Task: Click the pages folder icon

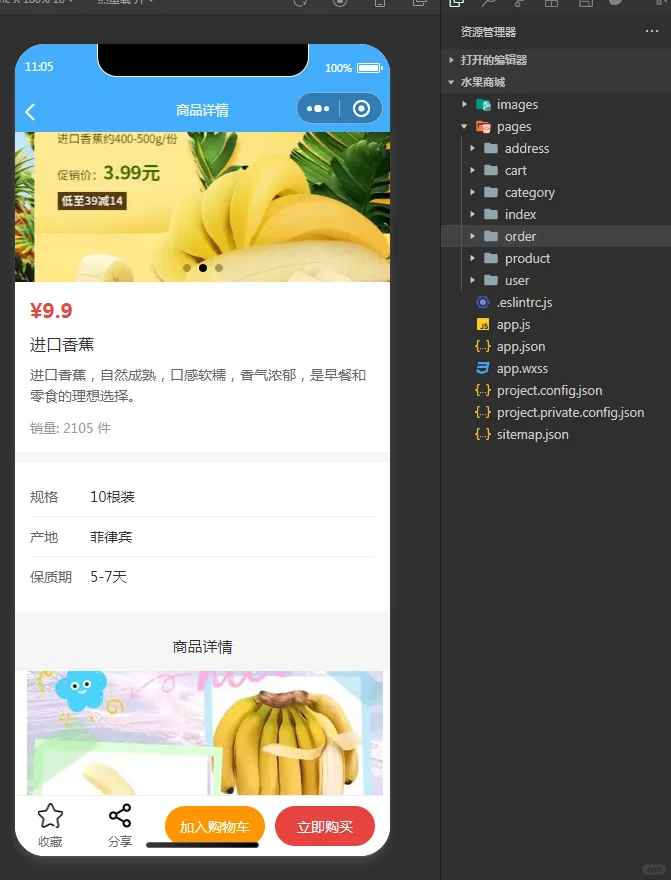Action: point(483,126)
